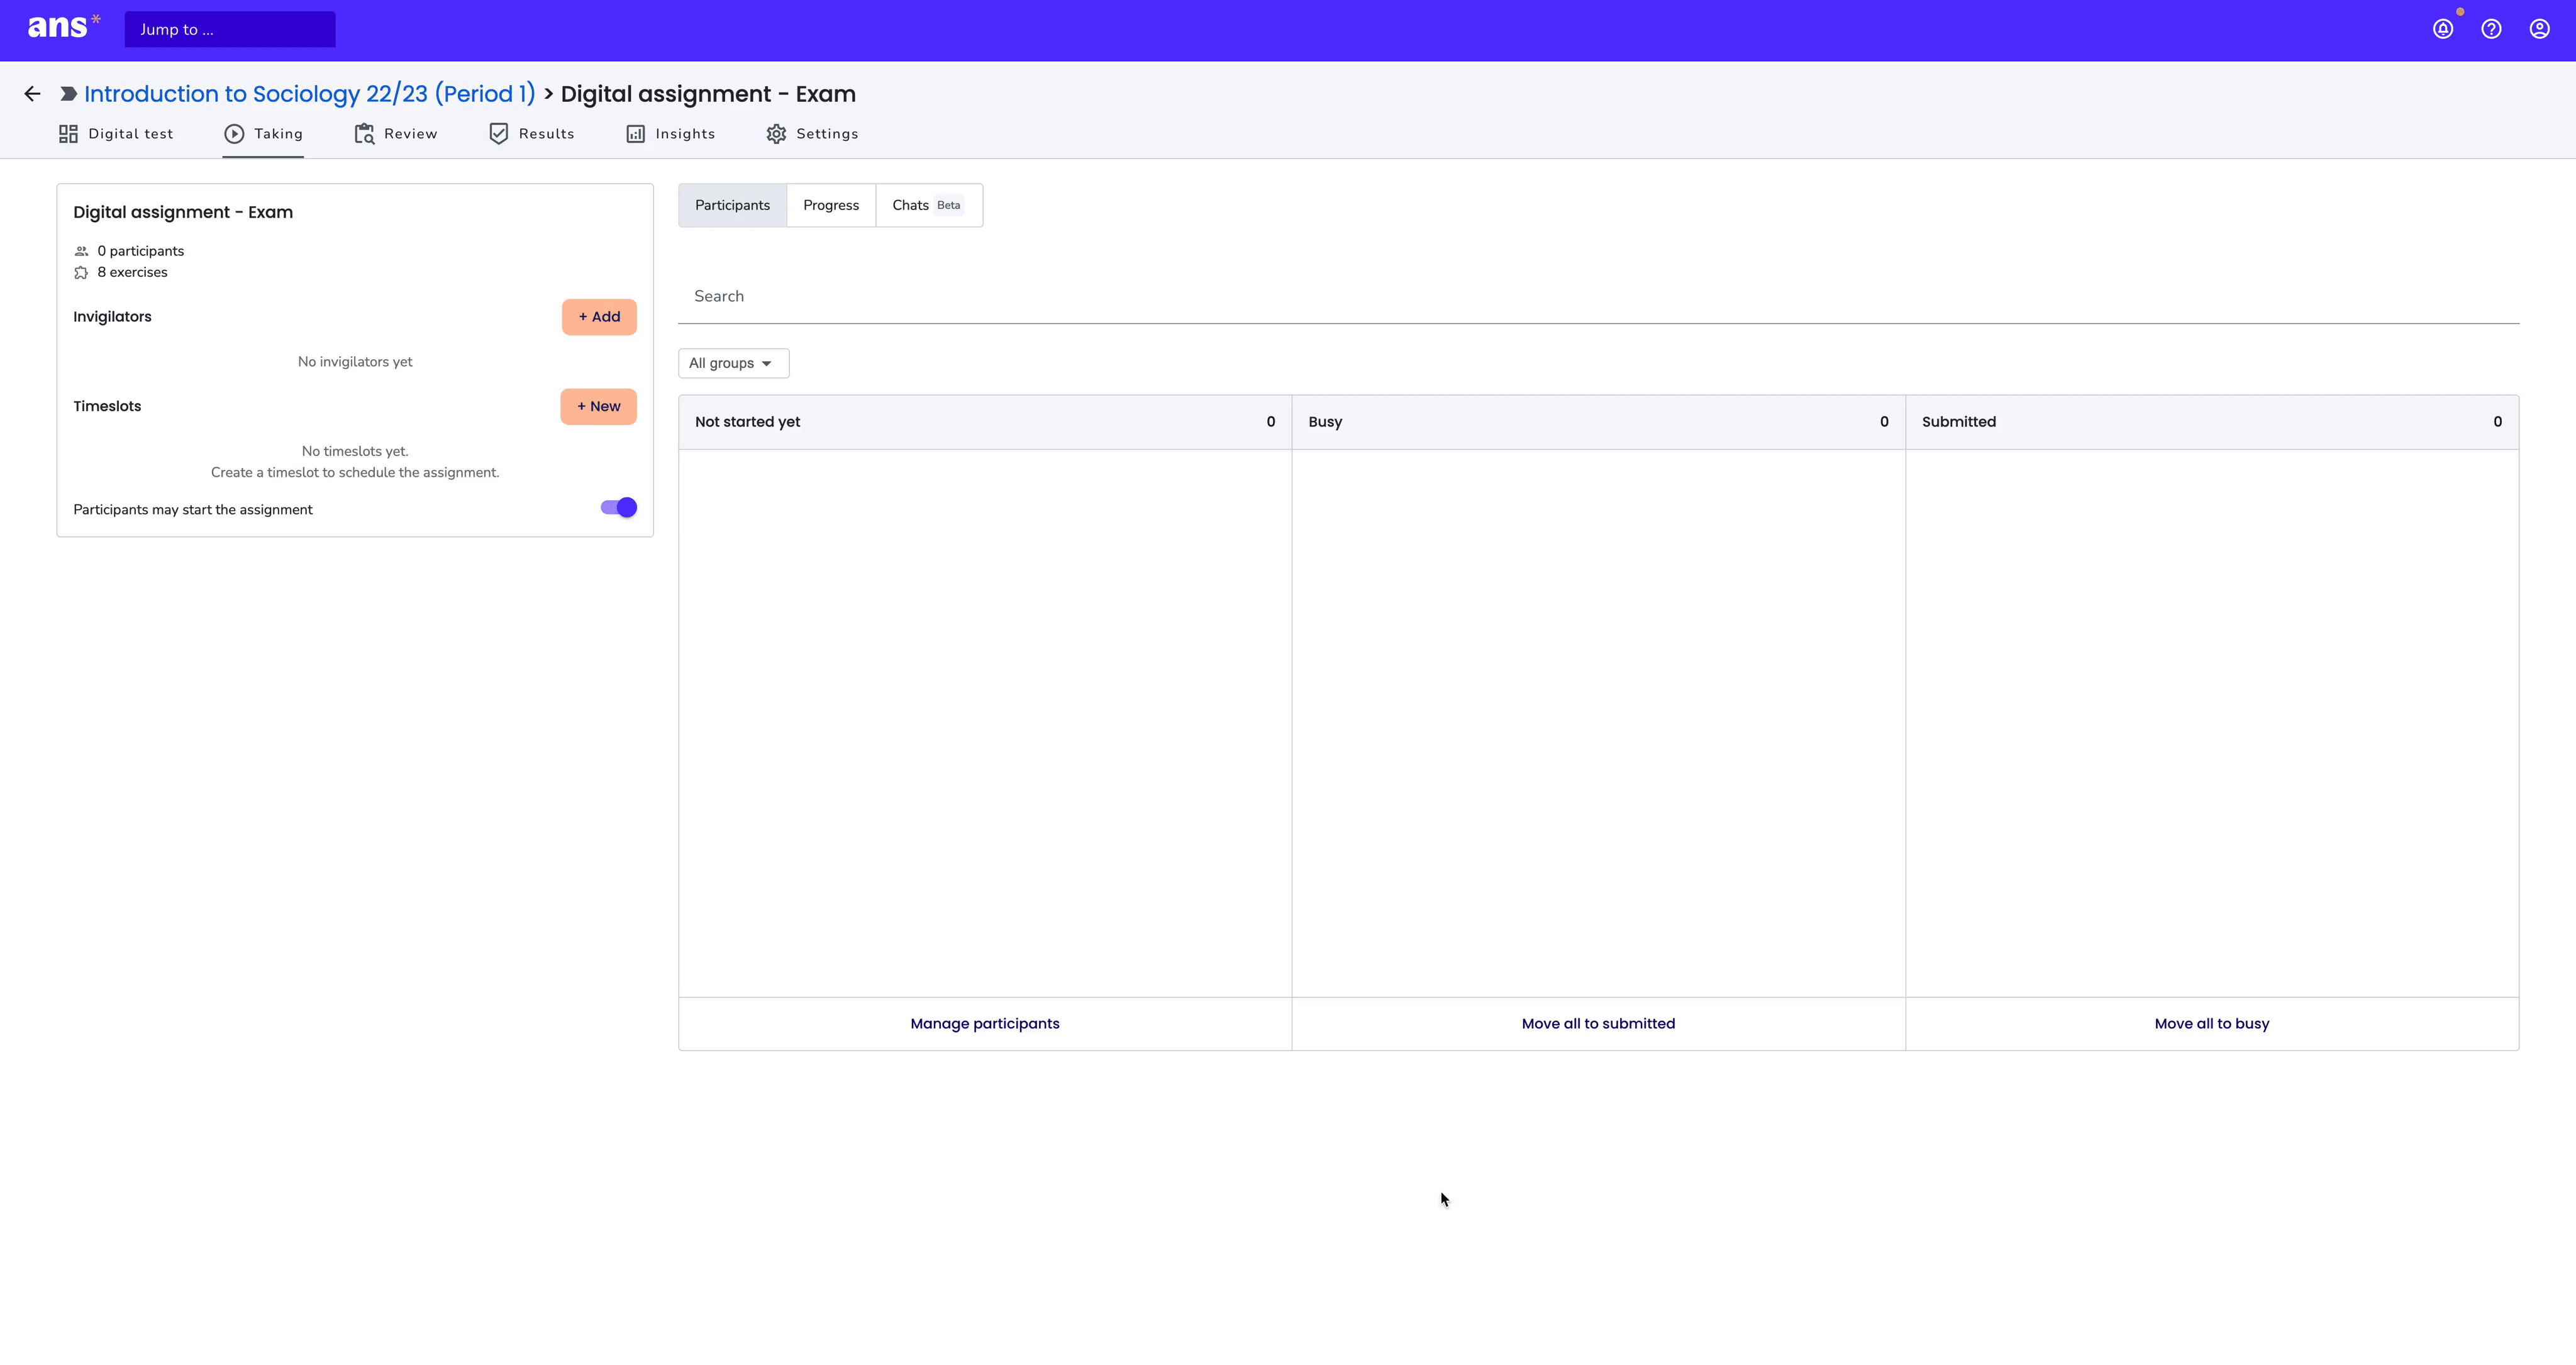Click the Results shield check icon
2576x1365 pixels.
pyautogui.click(x=498, y=134)
